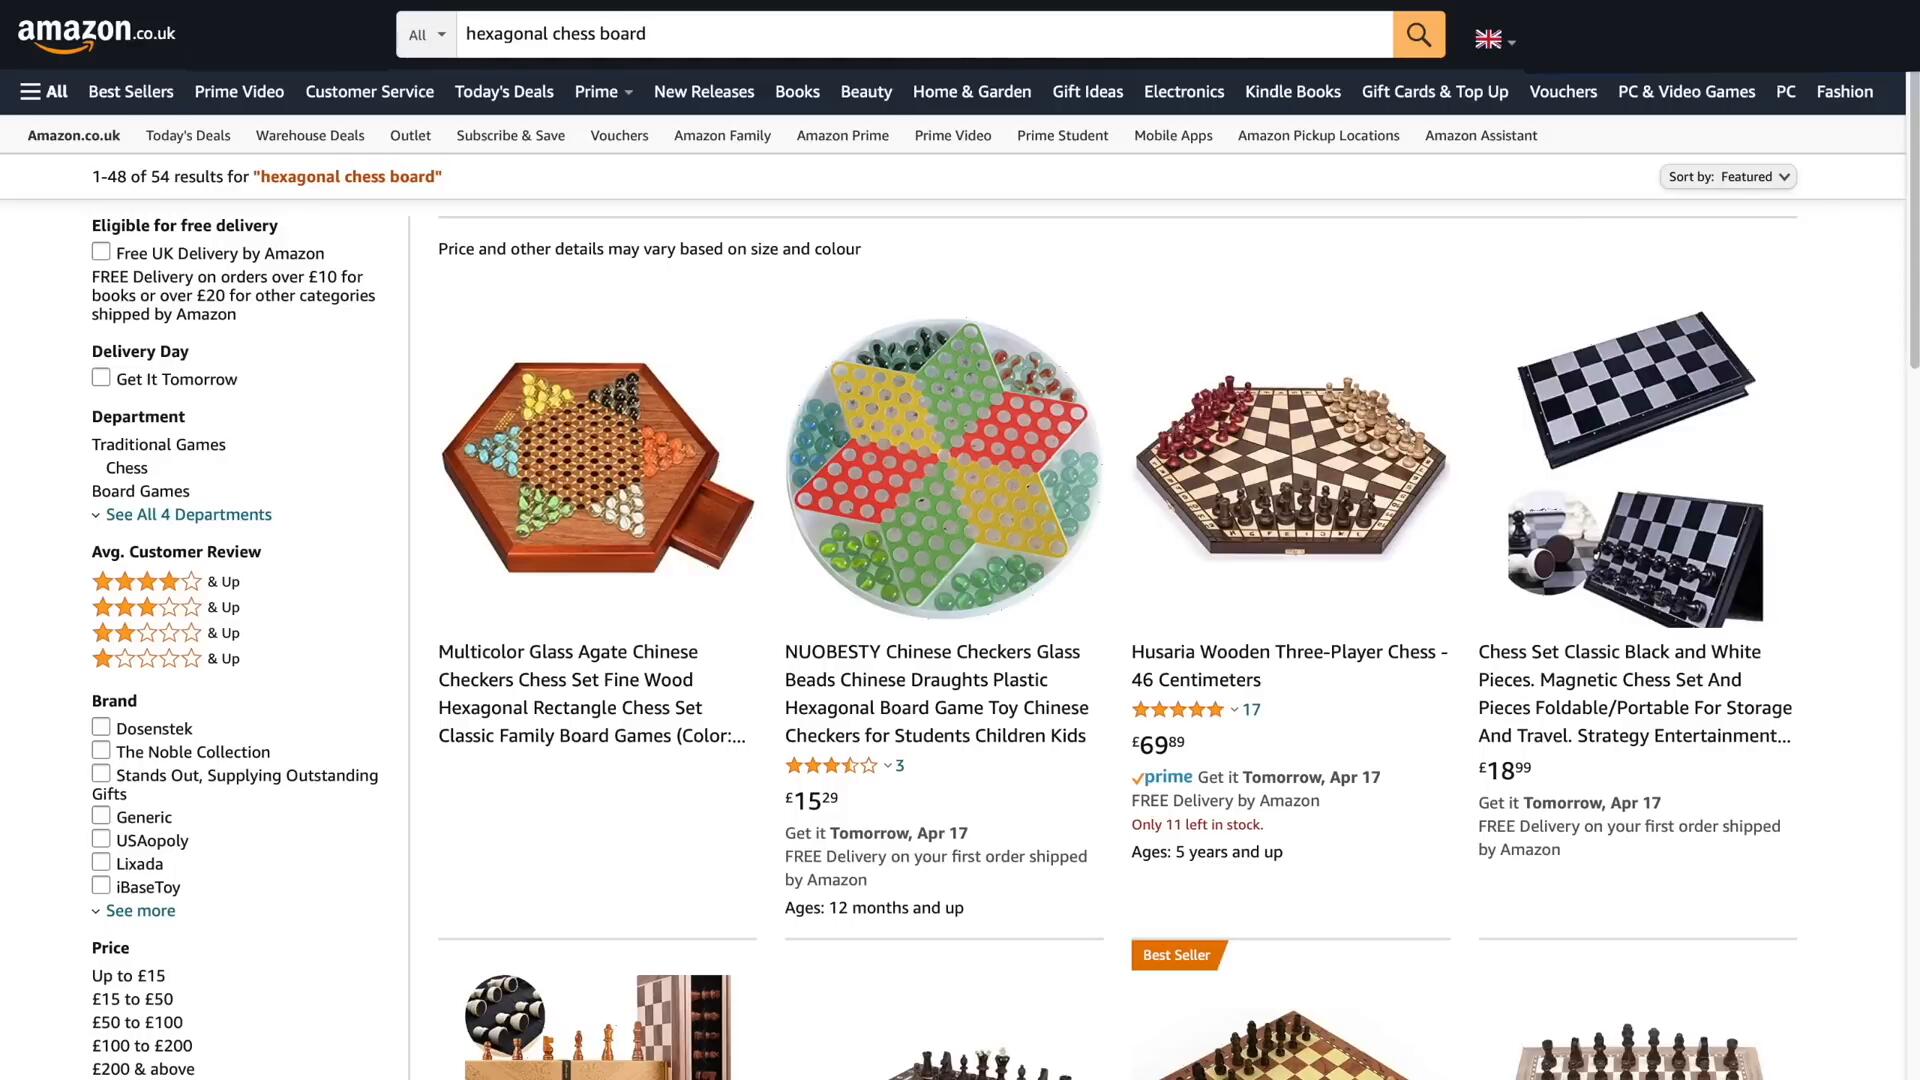Select the £15 to £50 price range

tap(132, 999)
